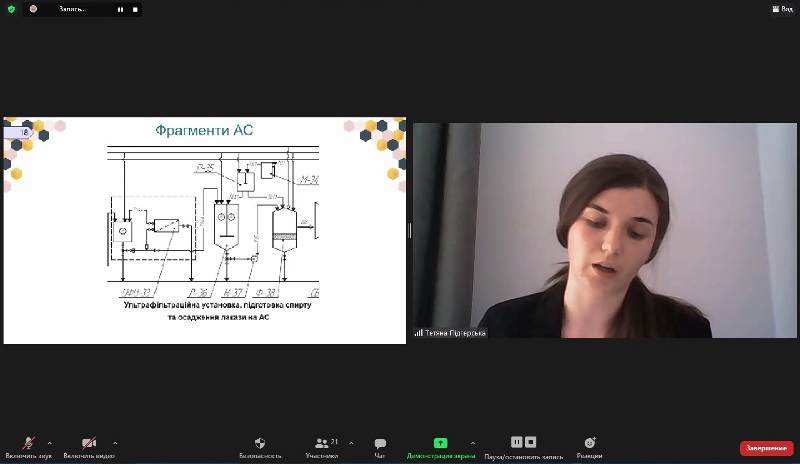Image resolution: width=800 pixels, height=464 pixels.
Task: Pause recording from the bottom toolbar
Action: pyautogui.click(x=517, y=442)
